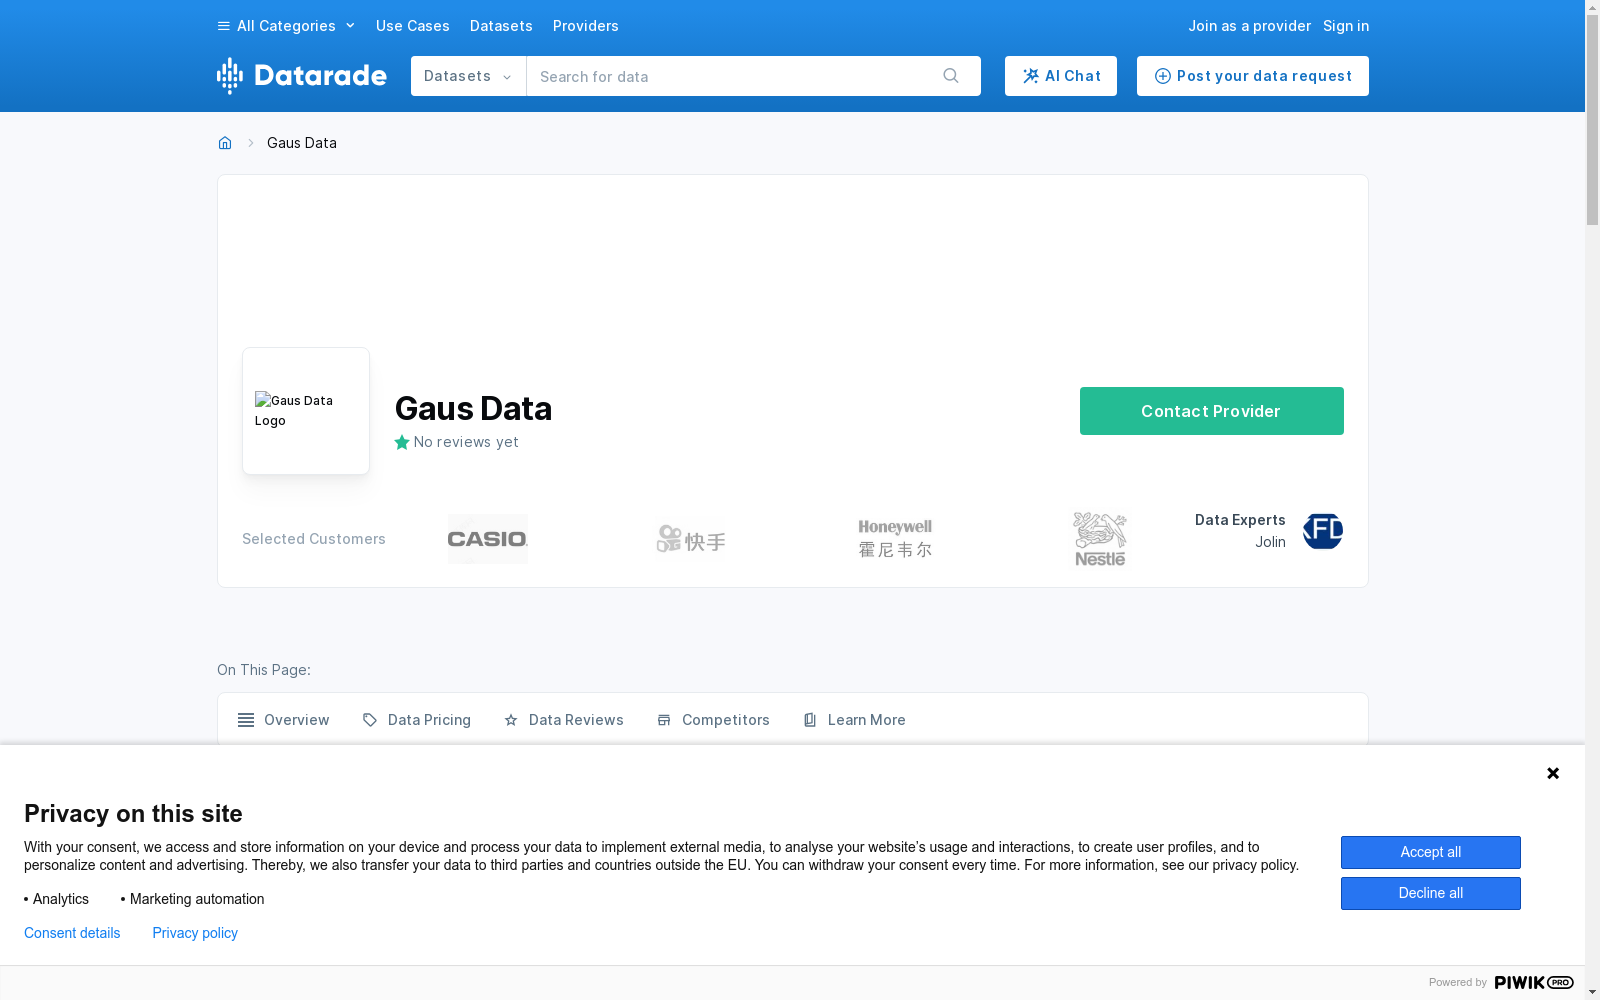The width and height of the screenshot is (1600, 1000).
Task: Jump to the Data Pricing section
Action: (x=416, y=720)
